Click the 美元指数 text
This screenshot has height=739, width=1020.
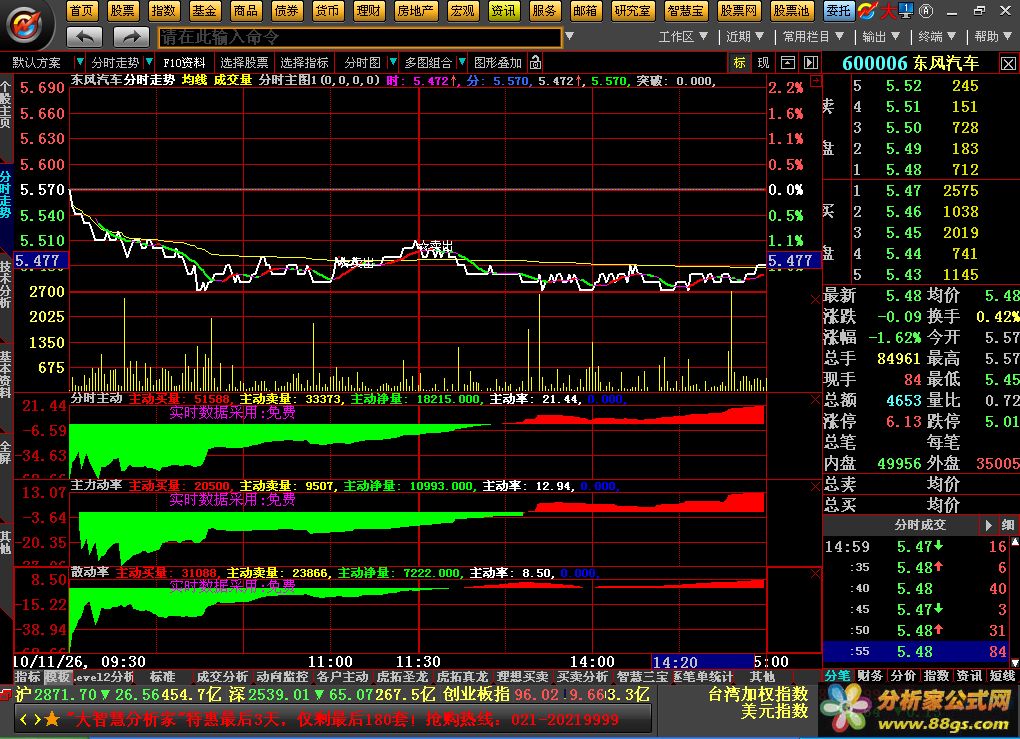tap(774, 712)
